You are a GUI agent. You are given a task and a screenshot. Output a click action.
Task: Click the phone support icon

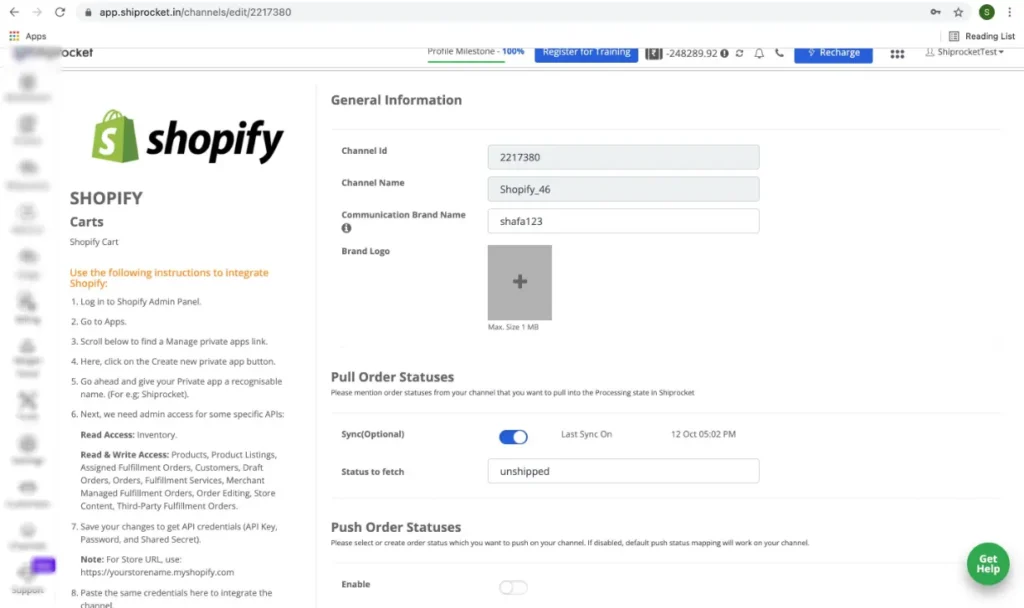[778, 52]
